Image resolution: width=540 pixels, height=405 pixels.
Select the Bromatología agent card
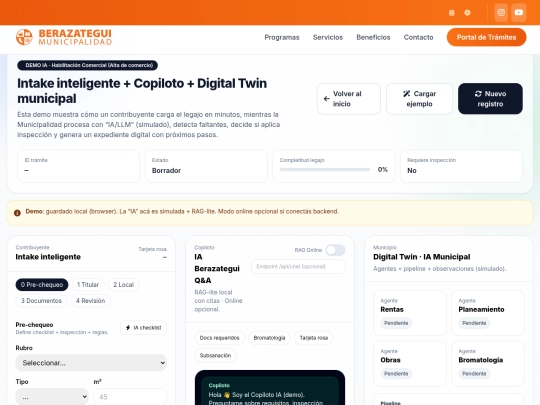pyautogui.click(x=488, y=364)
